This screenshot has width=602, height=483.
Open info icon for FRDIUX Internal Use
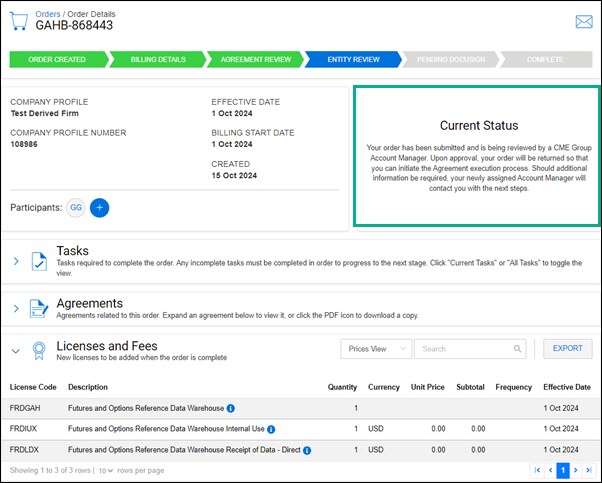pos(273,429)
